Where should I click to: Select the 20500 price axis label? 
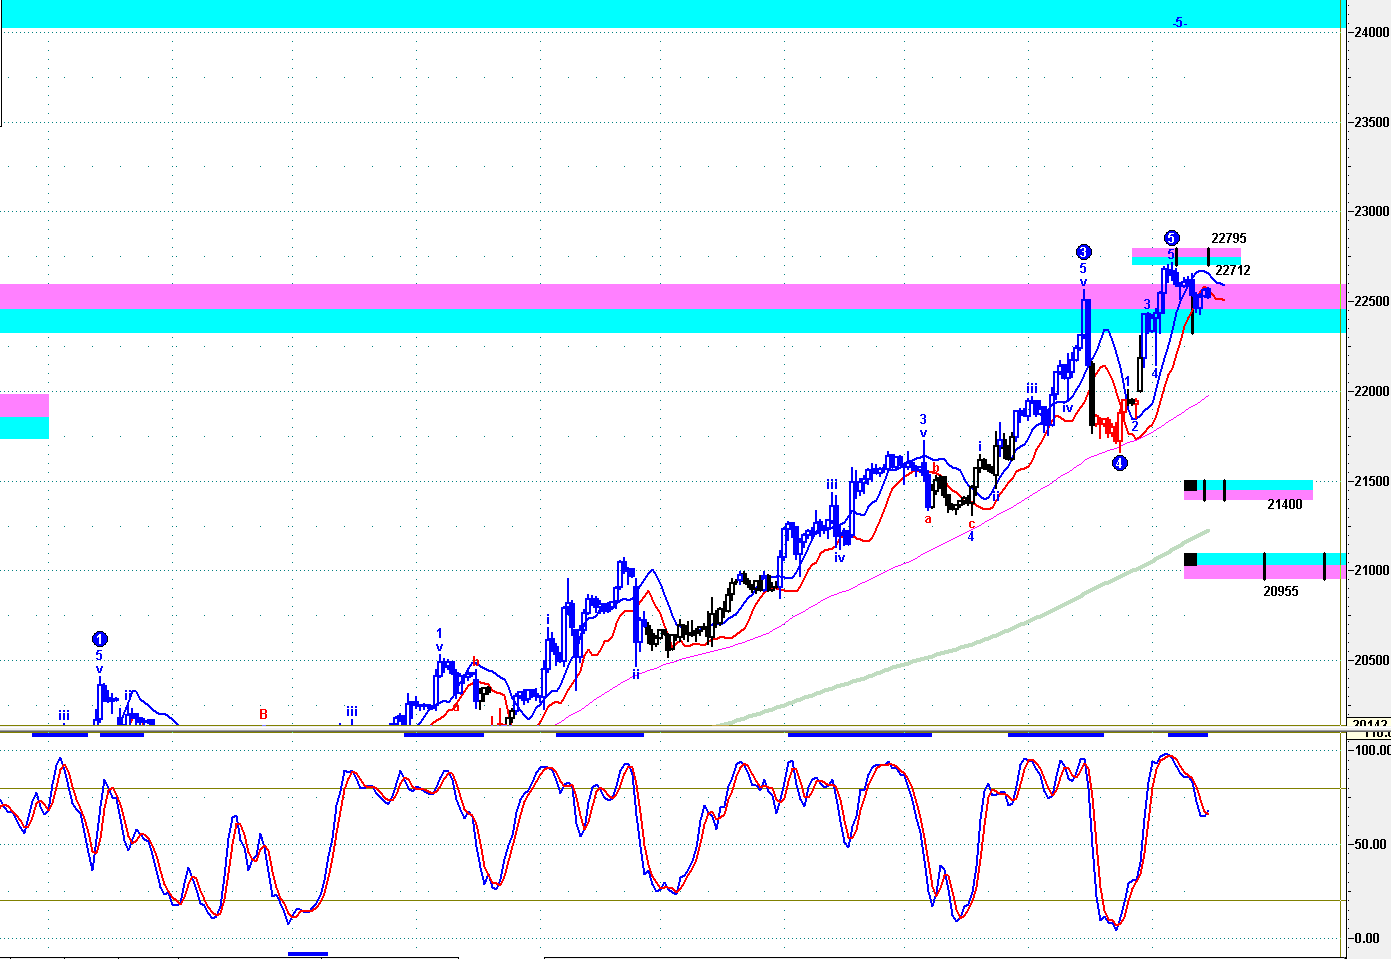(1371, 660)
